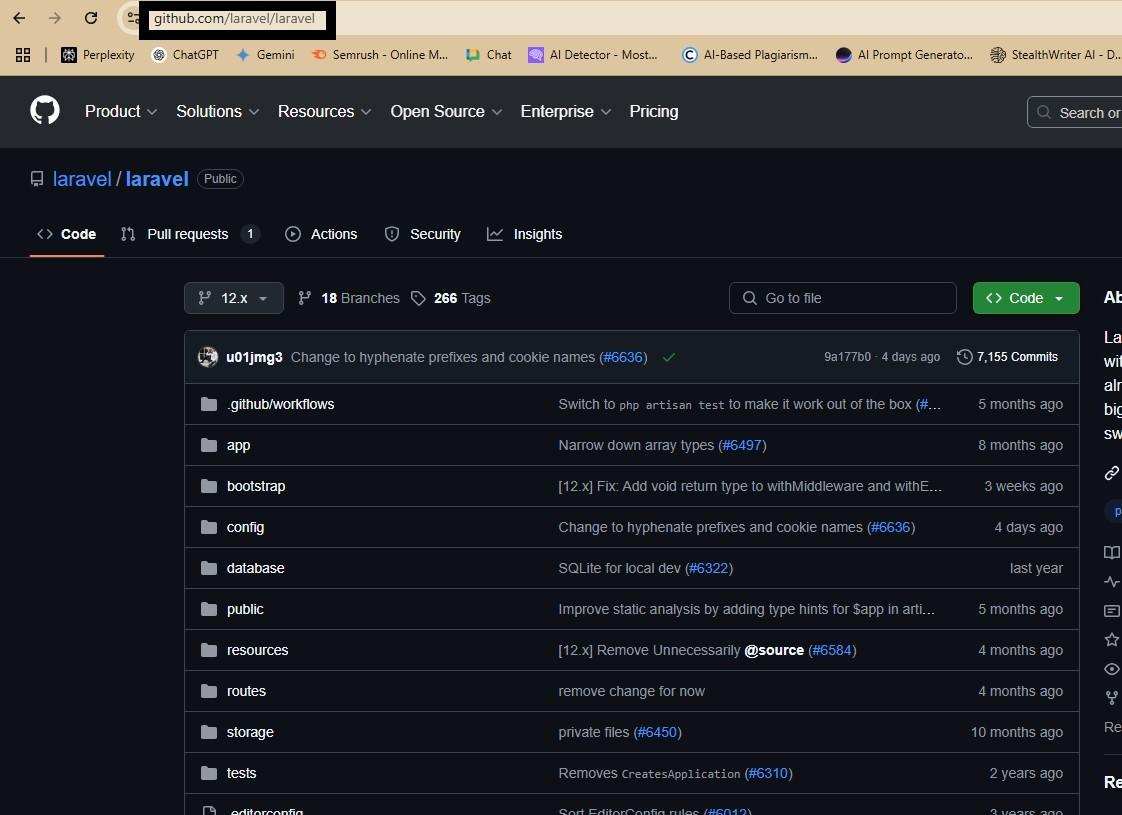Image resolution: width=1122 pixels, height=815 pixels.
Task: Open the browser apps grid icon
Action: 23,55
